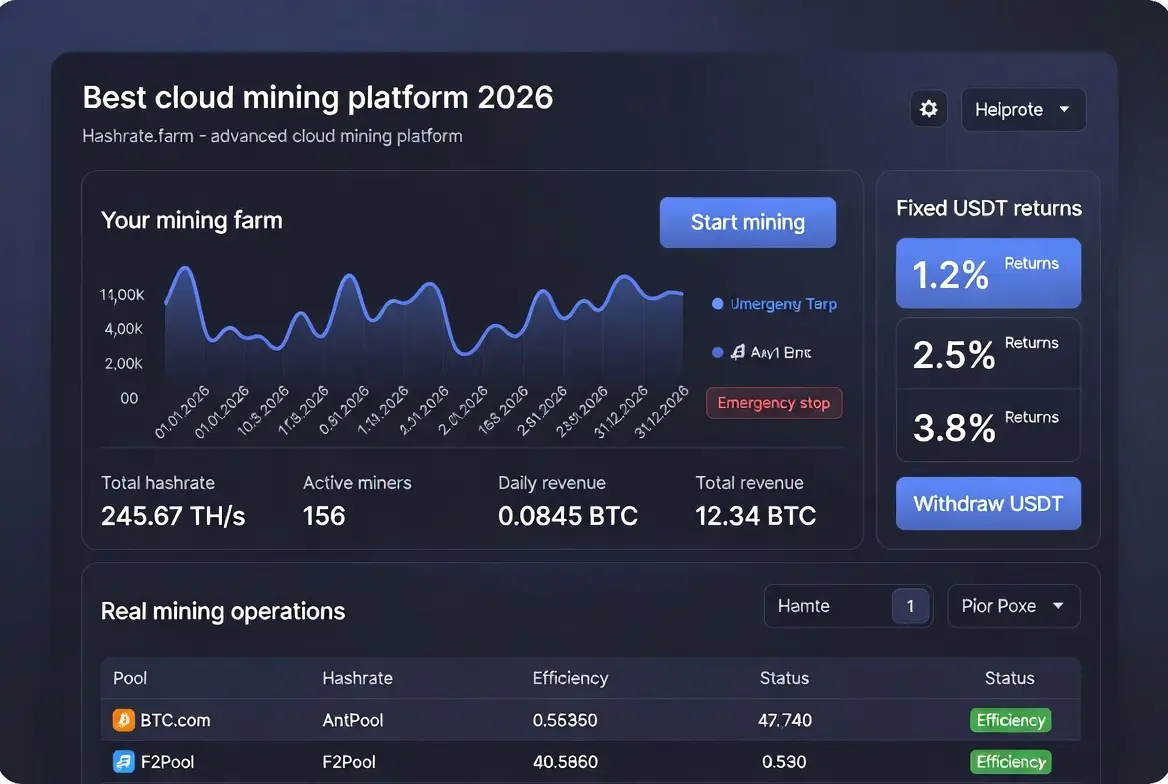This screenshot has width=1168, height=784.
Task: Open the settings gear icon
Action: (x=928, y=109)
